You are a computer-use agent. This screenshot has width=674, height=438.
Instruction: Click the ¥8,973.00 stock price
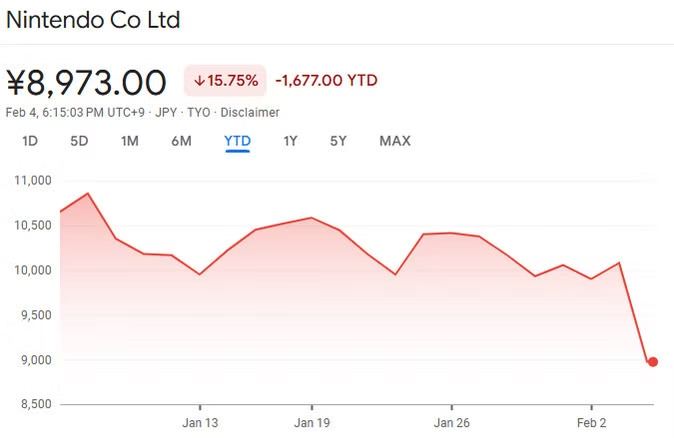pyautogui.click(x=86, y=81)
